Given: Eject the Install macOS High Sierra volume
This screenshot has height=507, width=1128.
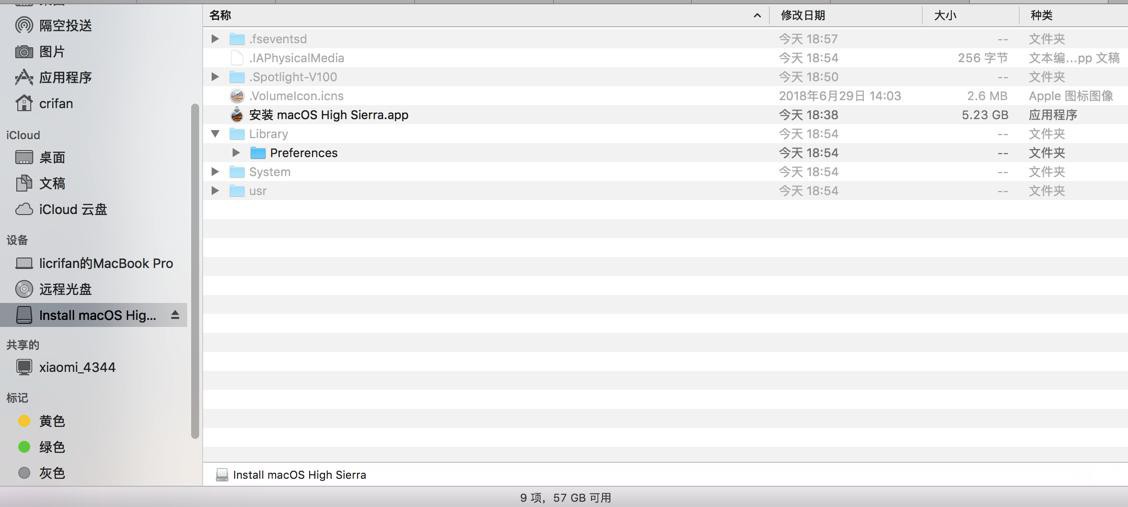Looking at the screenshot, I should (175, 315).
